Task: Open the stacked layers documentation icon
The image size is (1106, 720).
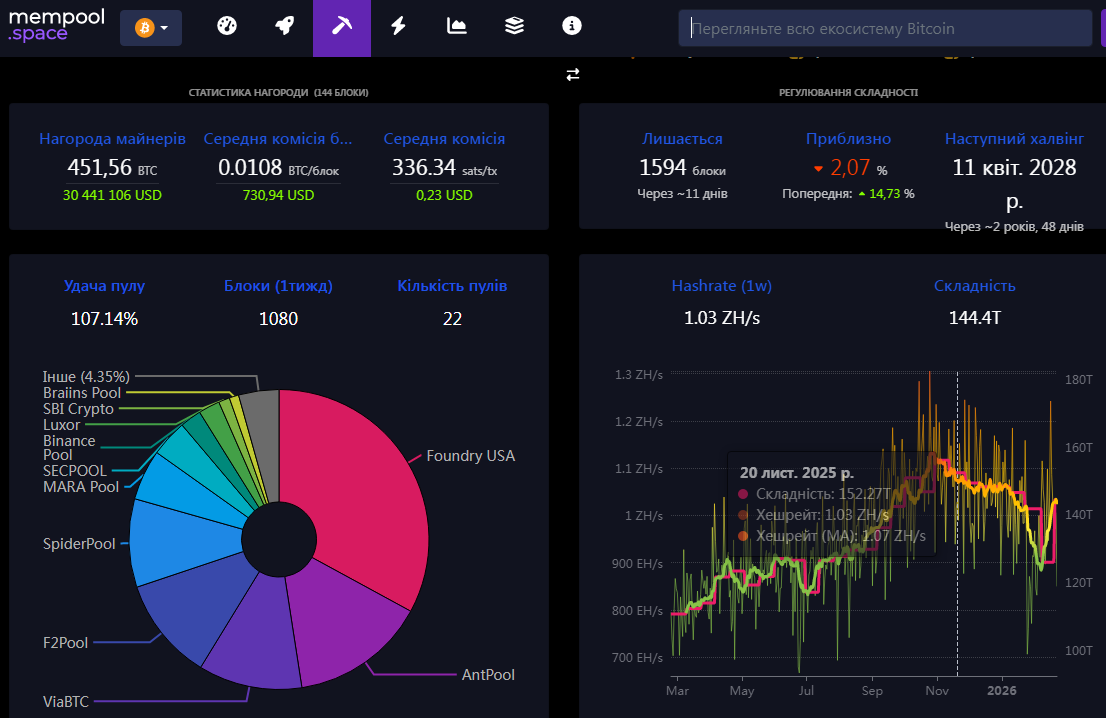Action: [x=514, y=27]
